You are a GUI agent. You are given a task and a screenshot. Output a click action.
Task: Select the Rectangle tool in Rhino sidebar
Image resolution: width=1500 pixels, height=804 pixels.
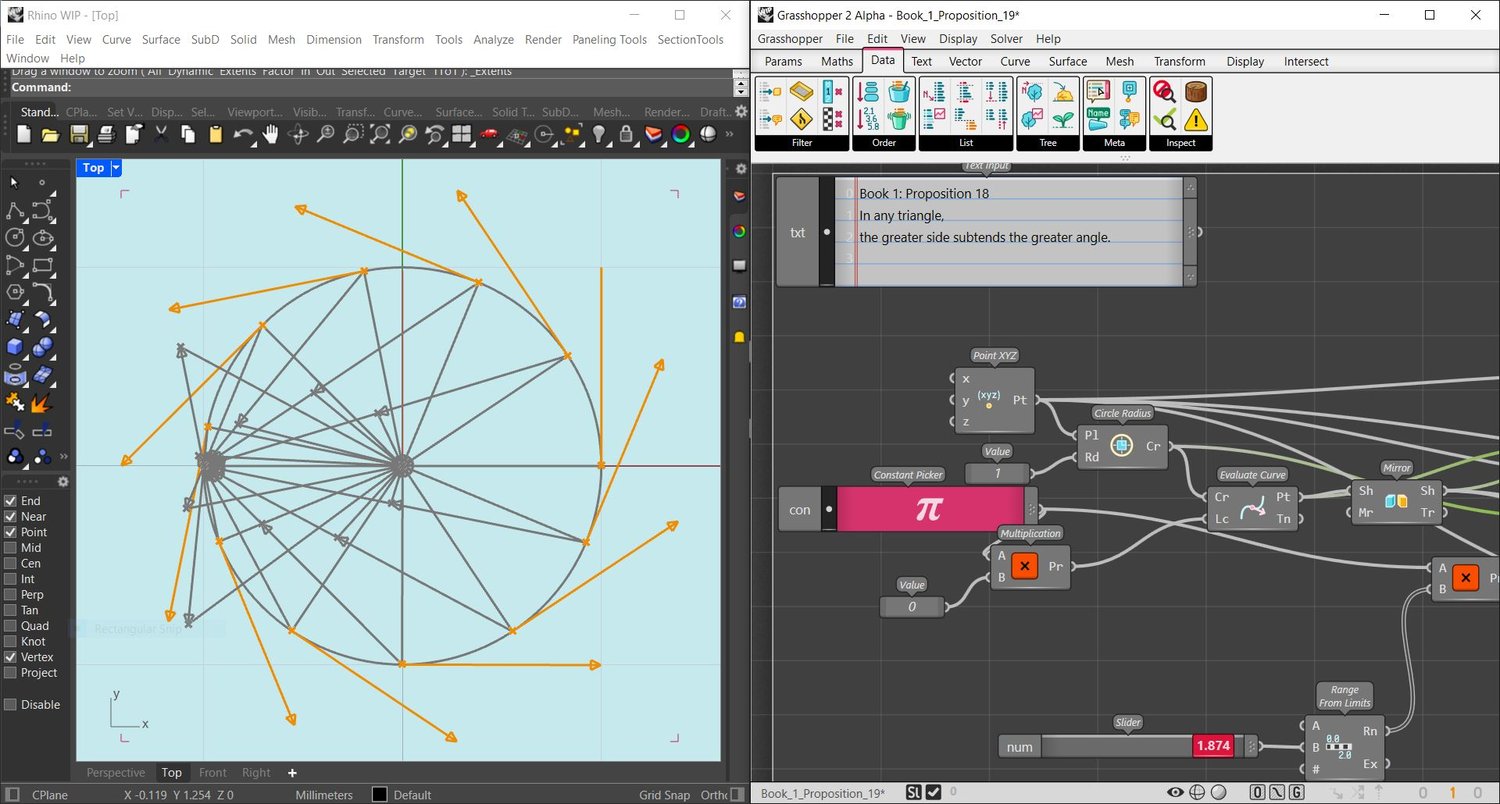(x=42, y=265)
